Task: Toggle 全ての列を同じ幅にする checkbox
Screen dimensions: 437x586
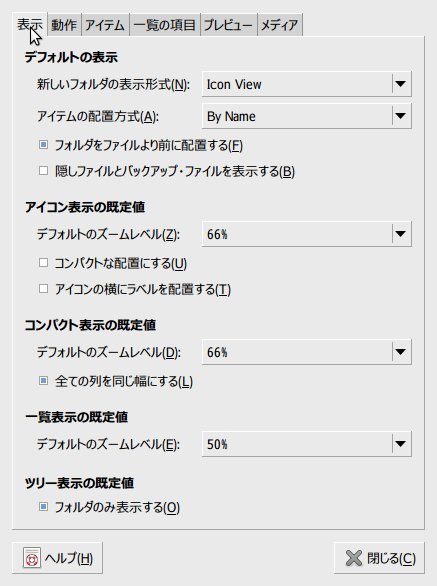Action: pos(43,381)
